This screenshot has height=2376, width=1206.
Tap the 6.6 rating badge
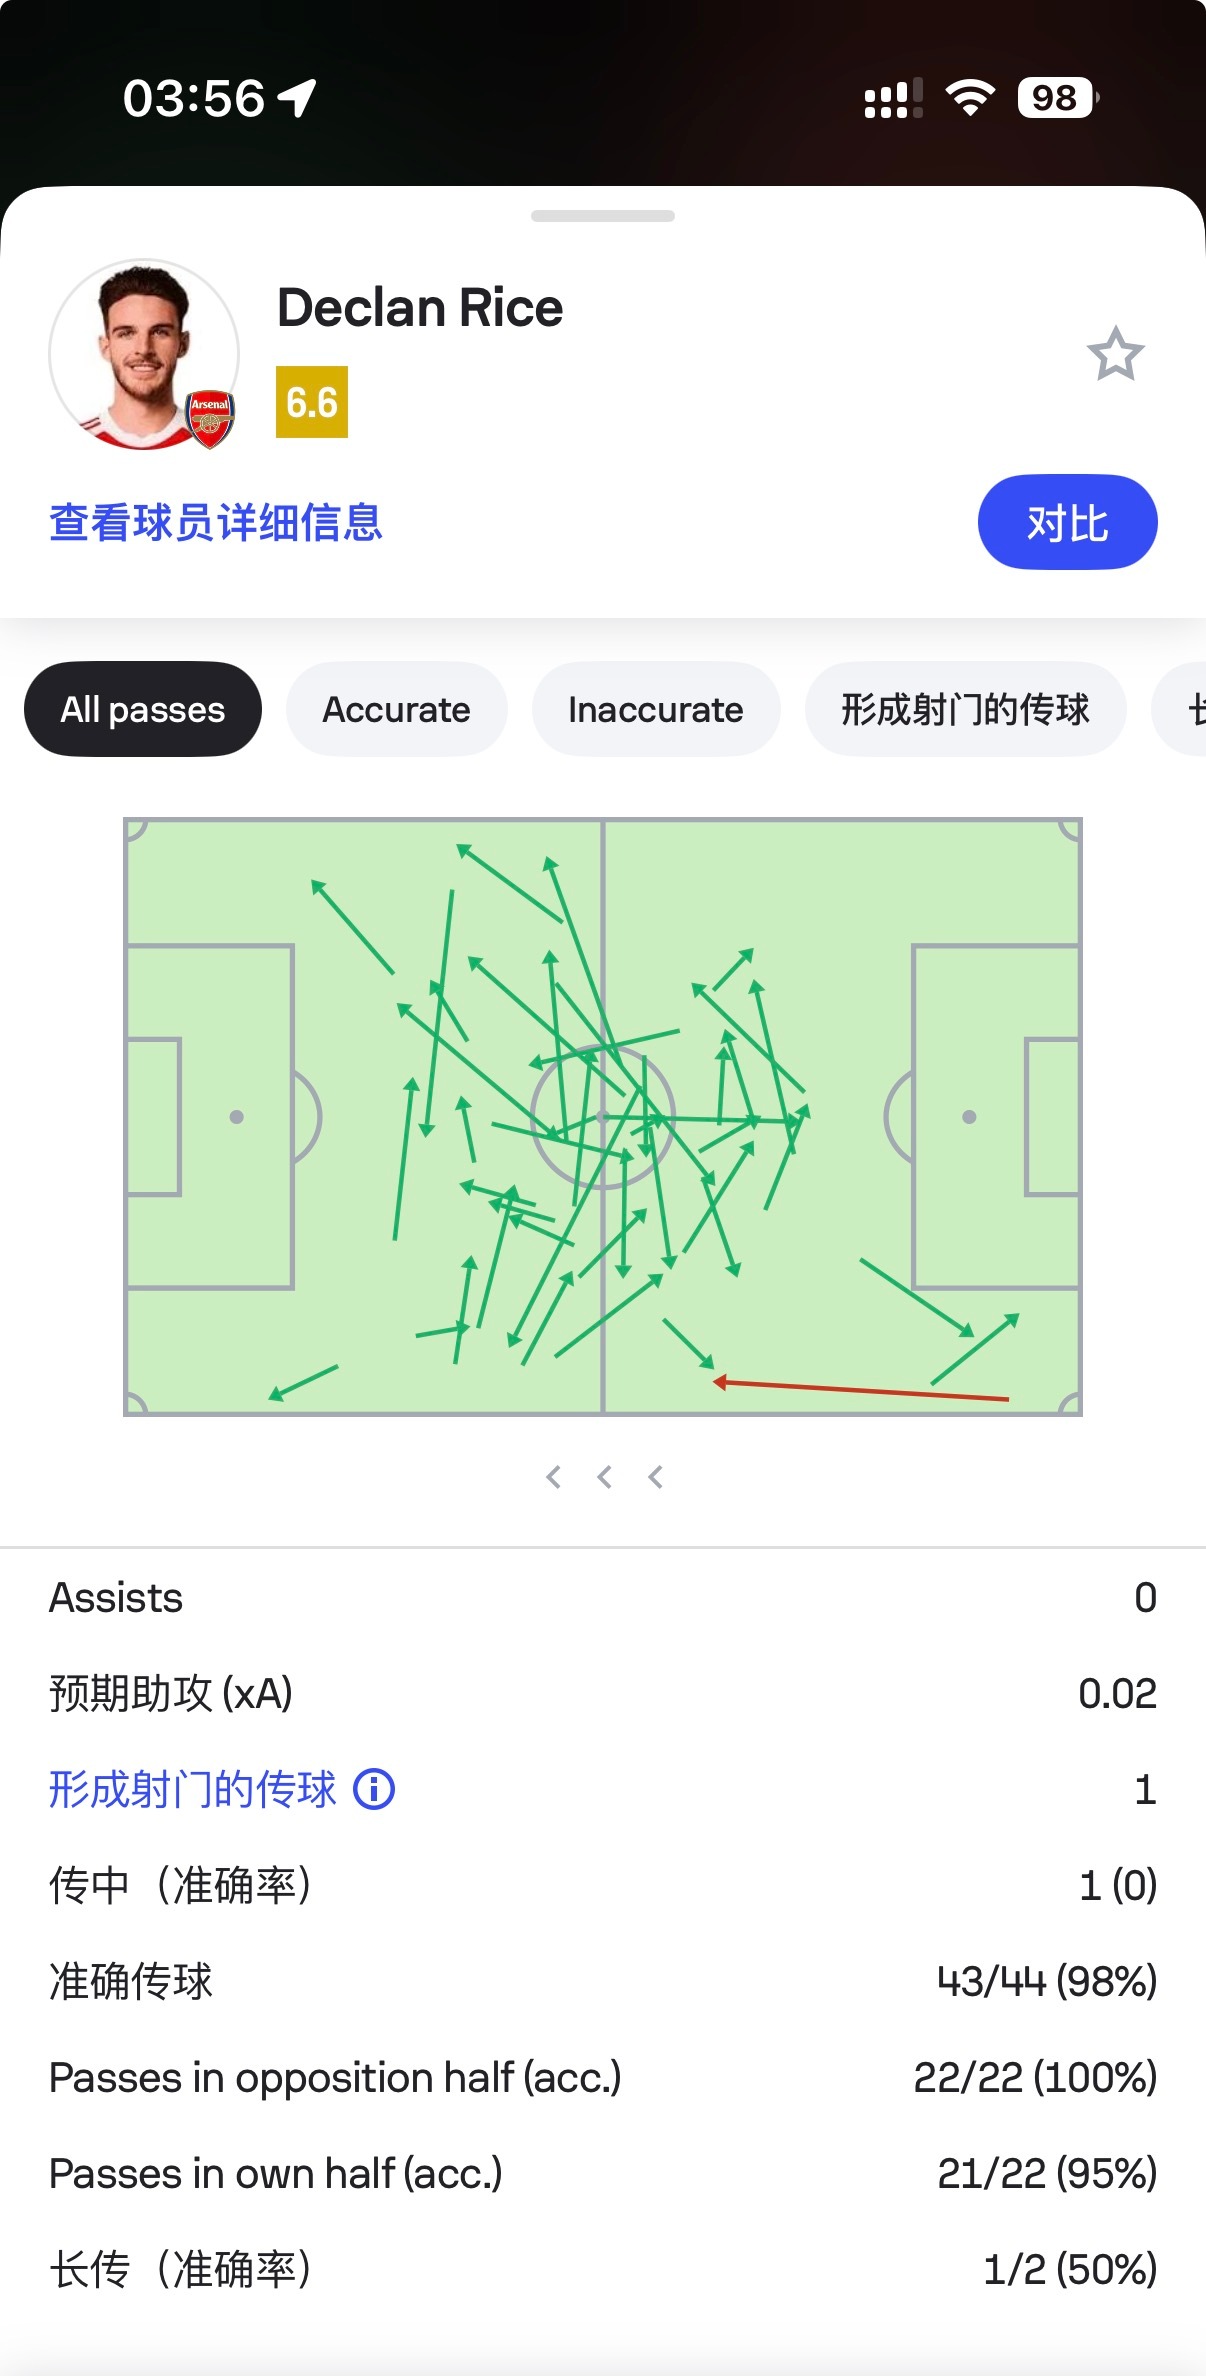[x=312, y=402]
